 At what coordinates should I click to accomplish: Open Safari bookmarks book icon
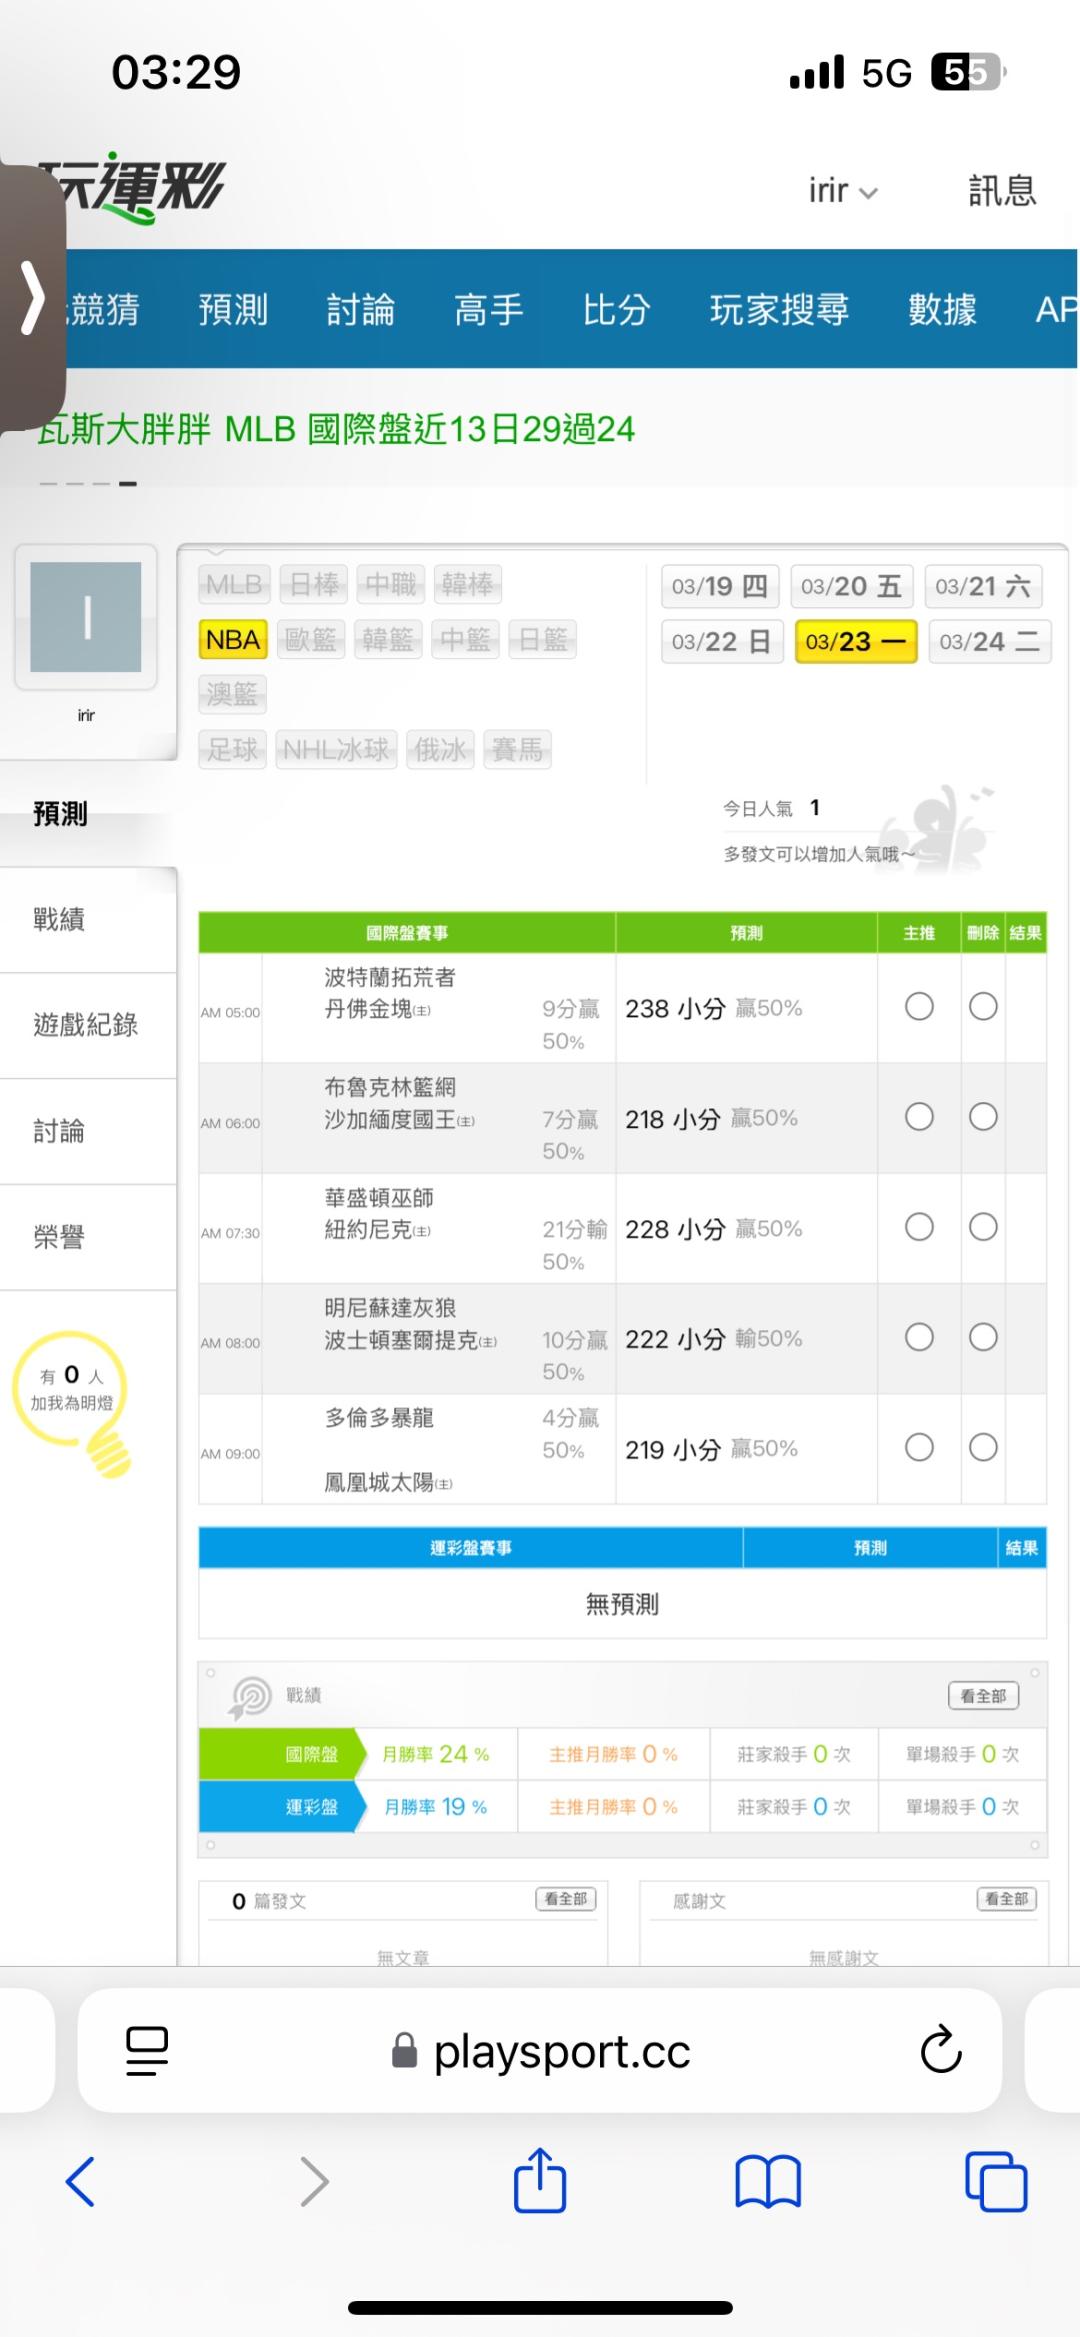click(x=767, y=2180)
